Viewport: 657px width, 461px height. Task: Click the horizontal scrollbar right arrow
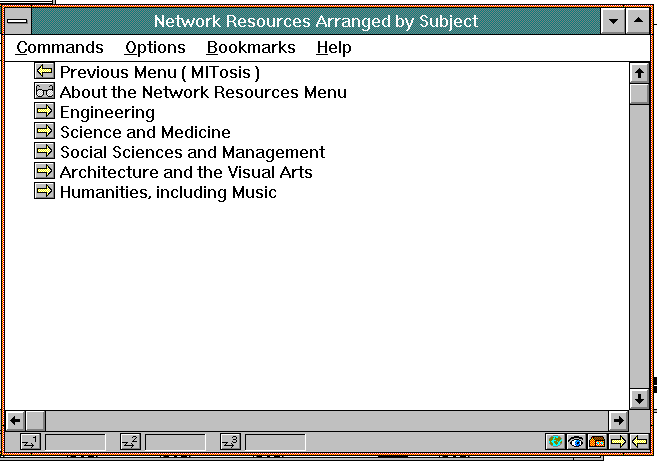(618, 420)
